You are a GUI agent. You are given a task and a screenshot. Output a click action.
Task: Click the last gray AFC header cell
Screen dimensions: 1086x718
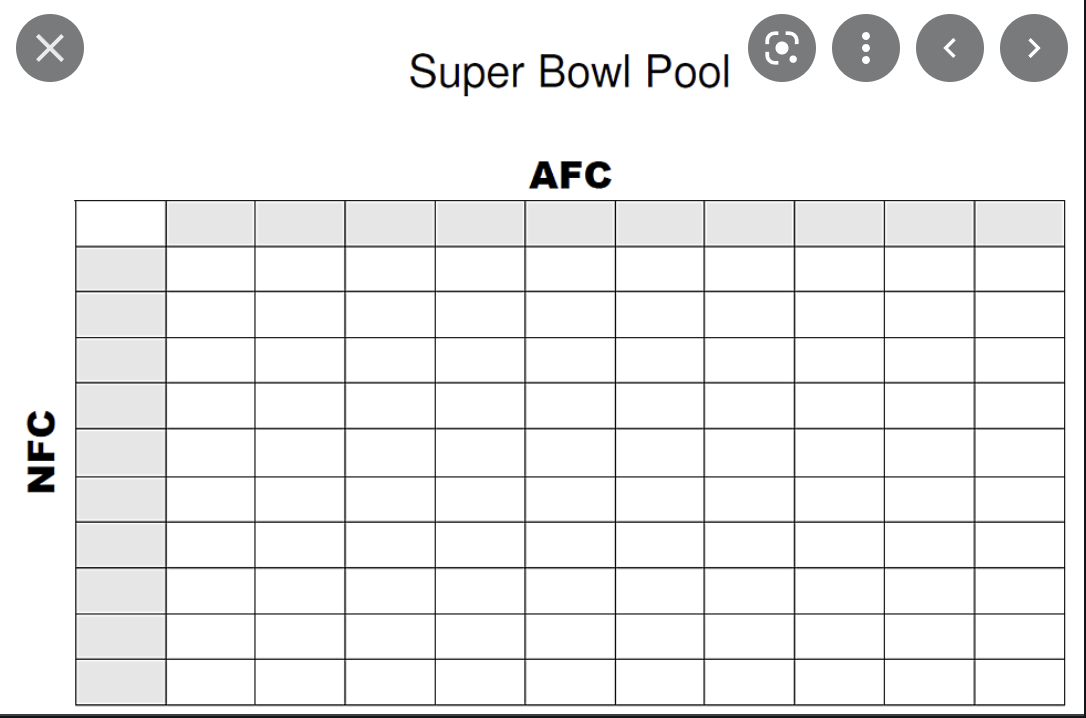click(x=1020, y=223)
